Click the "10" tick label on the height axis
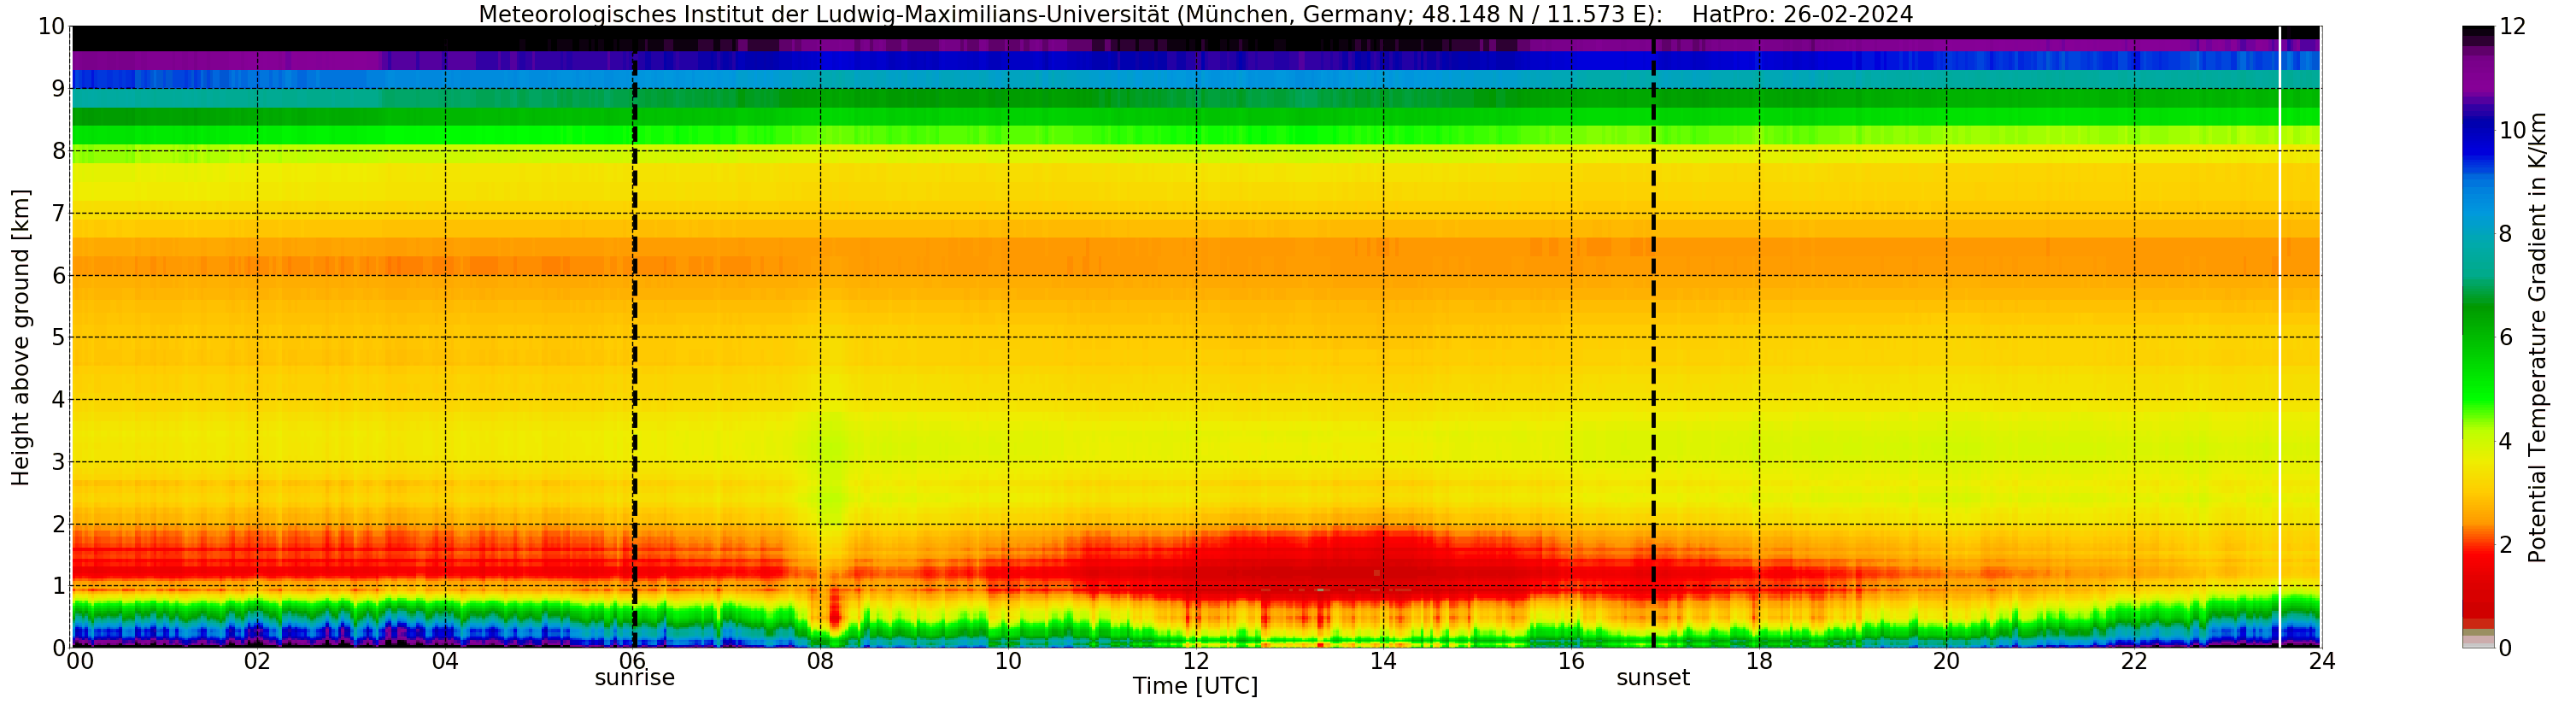The image size is (2576, 704). (x=52, y=27)
